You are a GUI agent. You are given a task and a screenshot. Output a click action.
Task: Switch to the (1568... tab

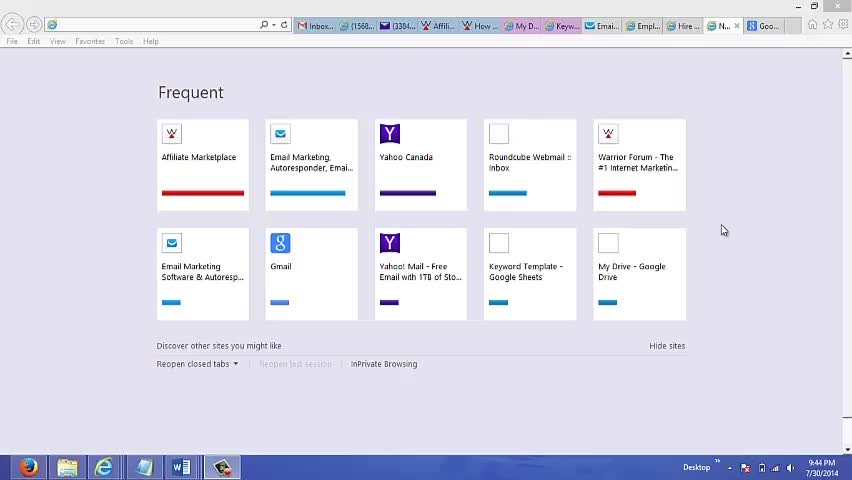(356, 26)
